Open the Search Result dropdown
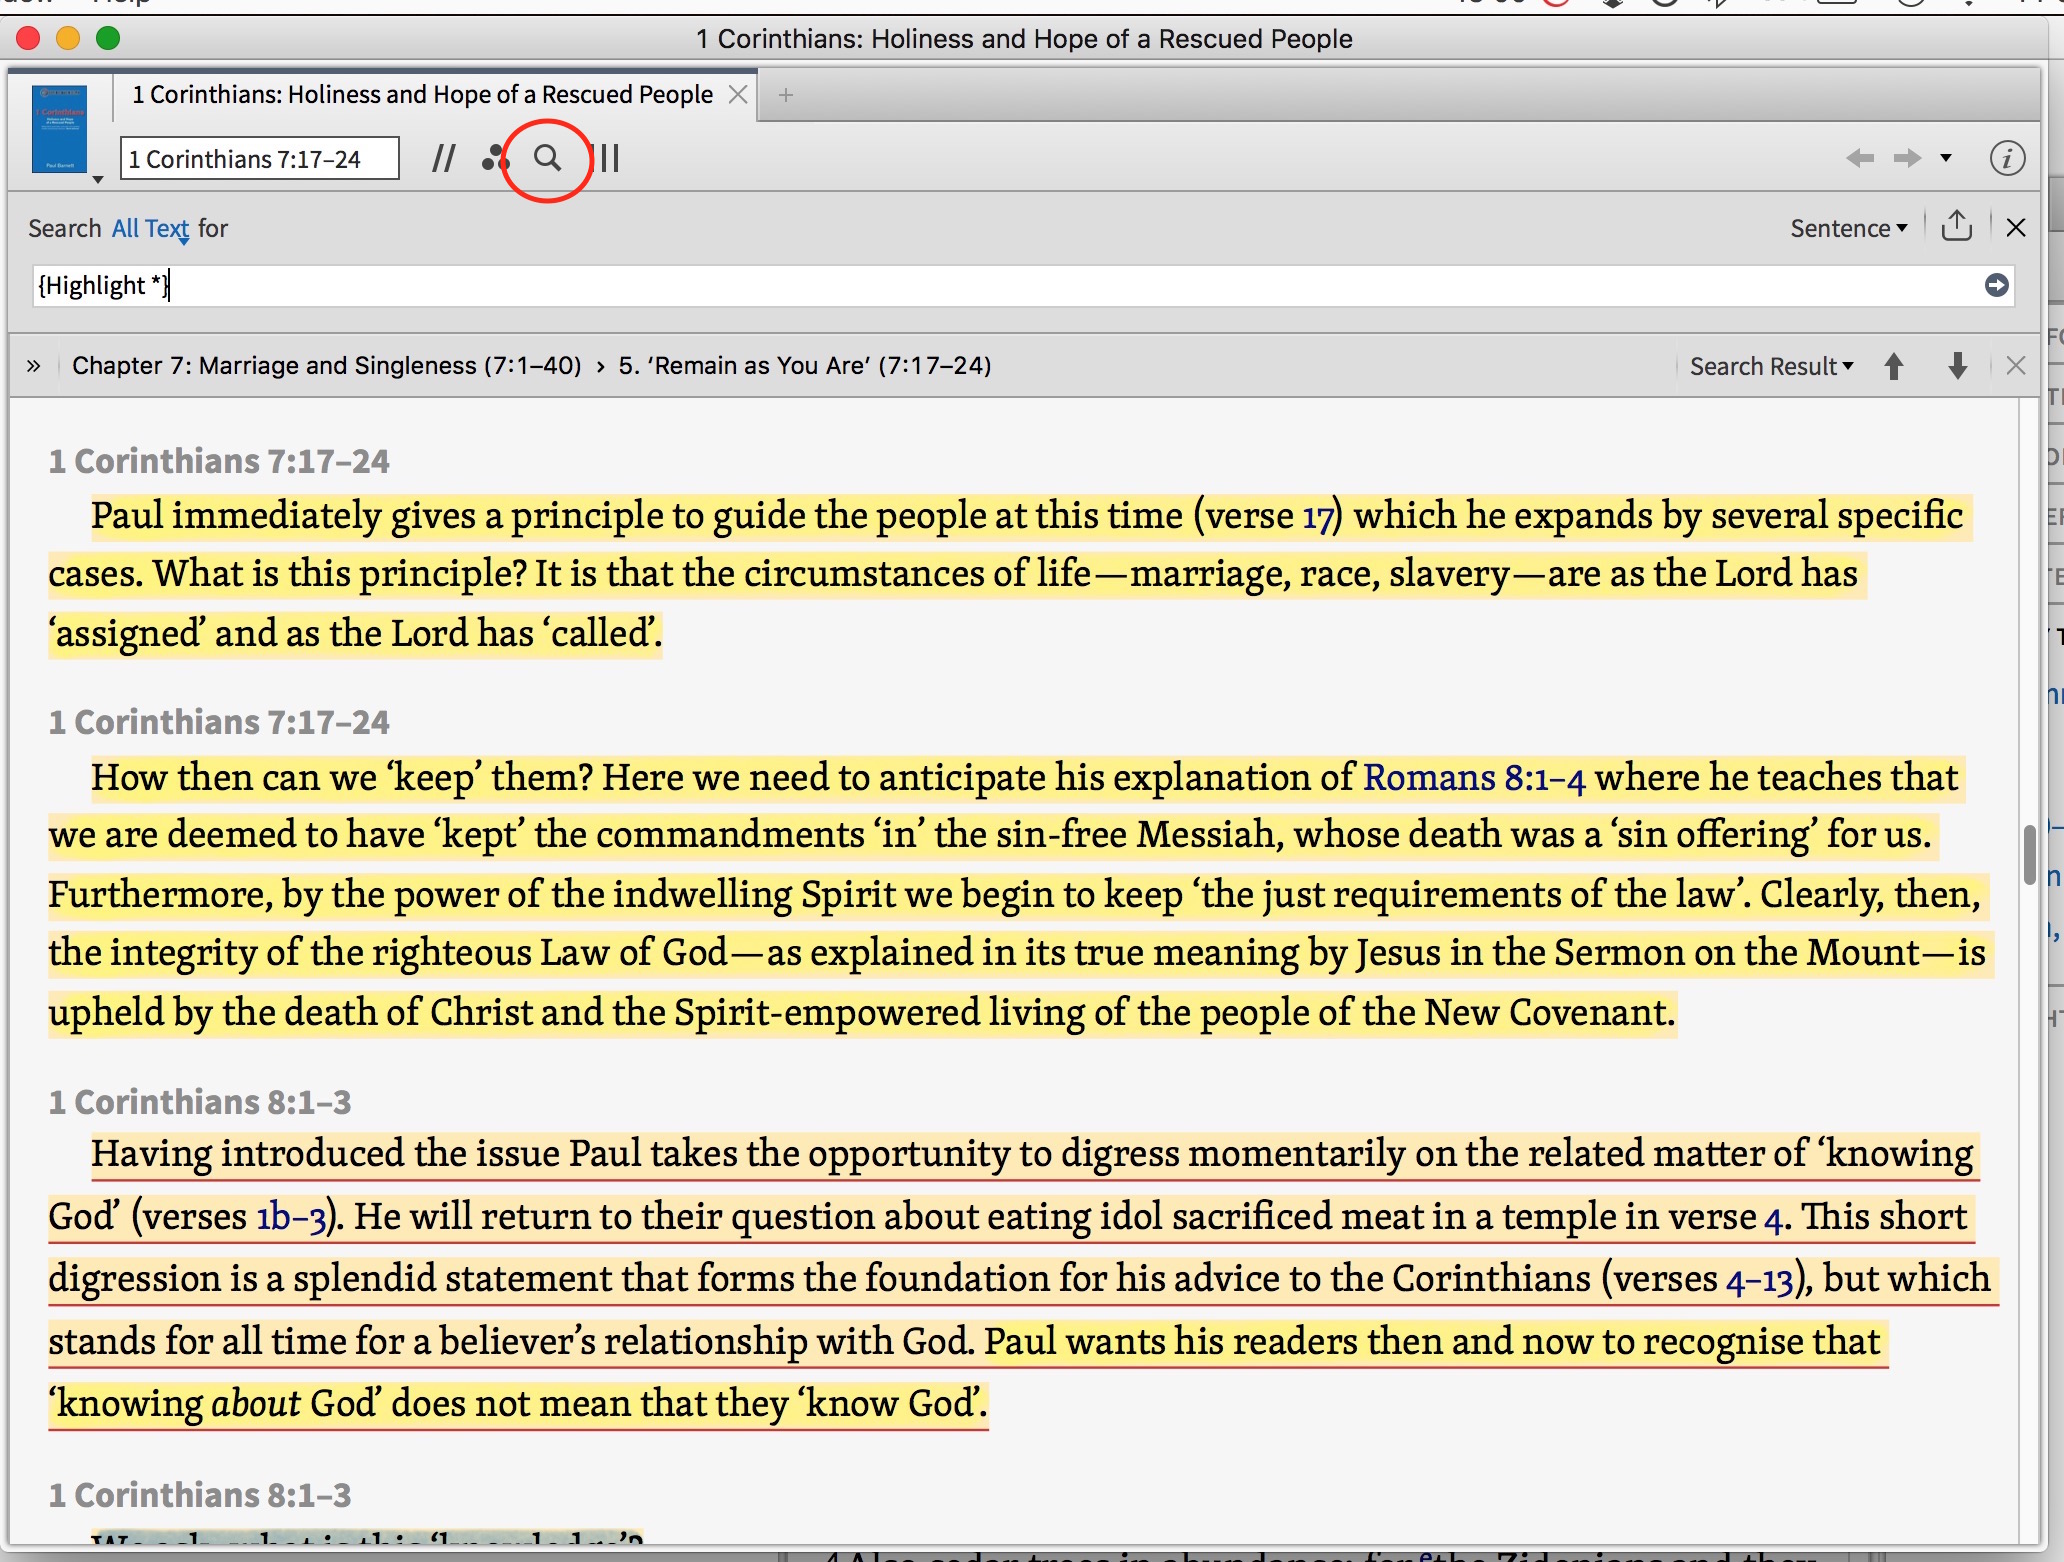This screenshot has height=1562, width=2064. [x=1771, y=367]
